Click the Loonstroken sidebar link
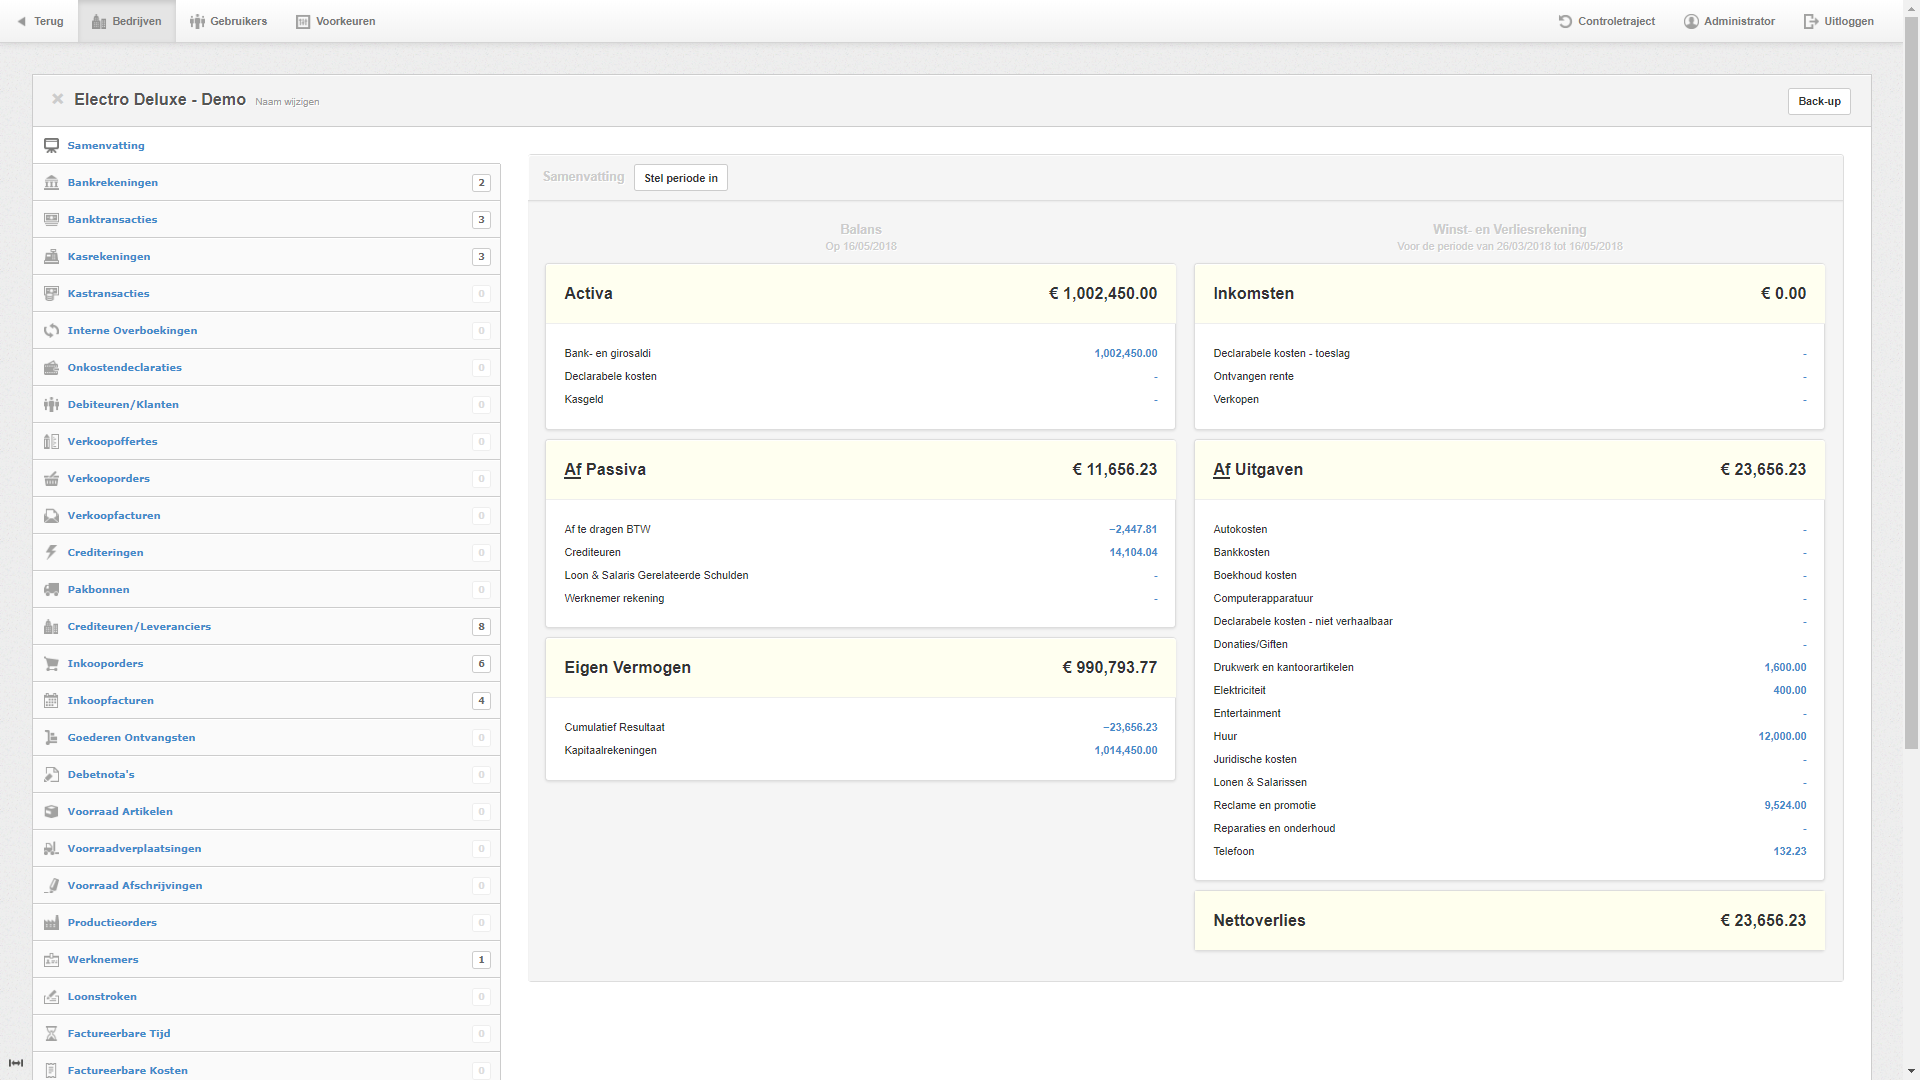1920x1080 pixels. (102, 997)
